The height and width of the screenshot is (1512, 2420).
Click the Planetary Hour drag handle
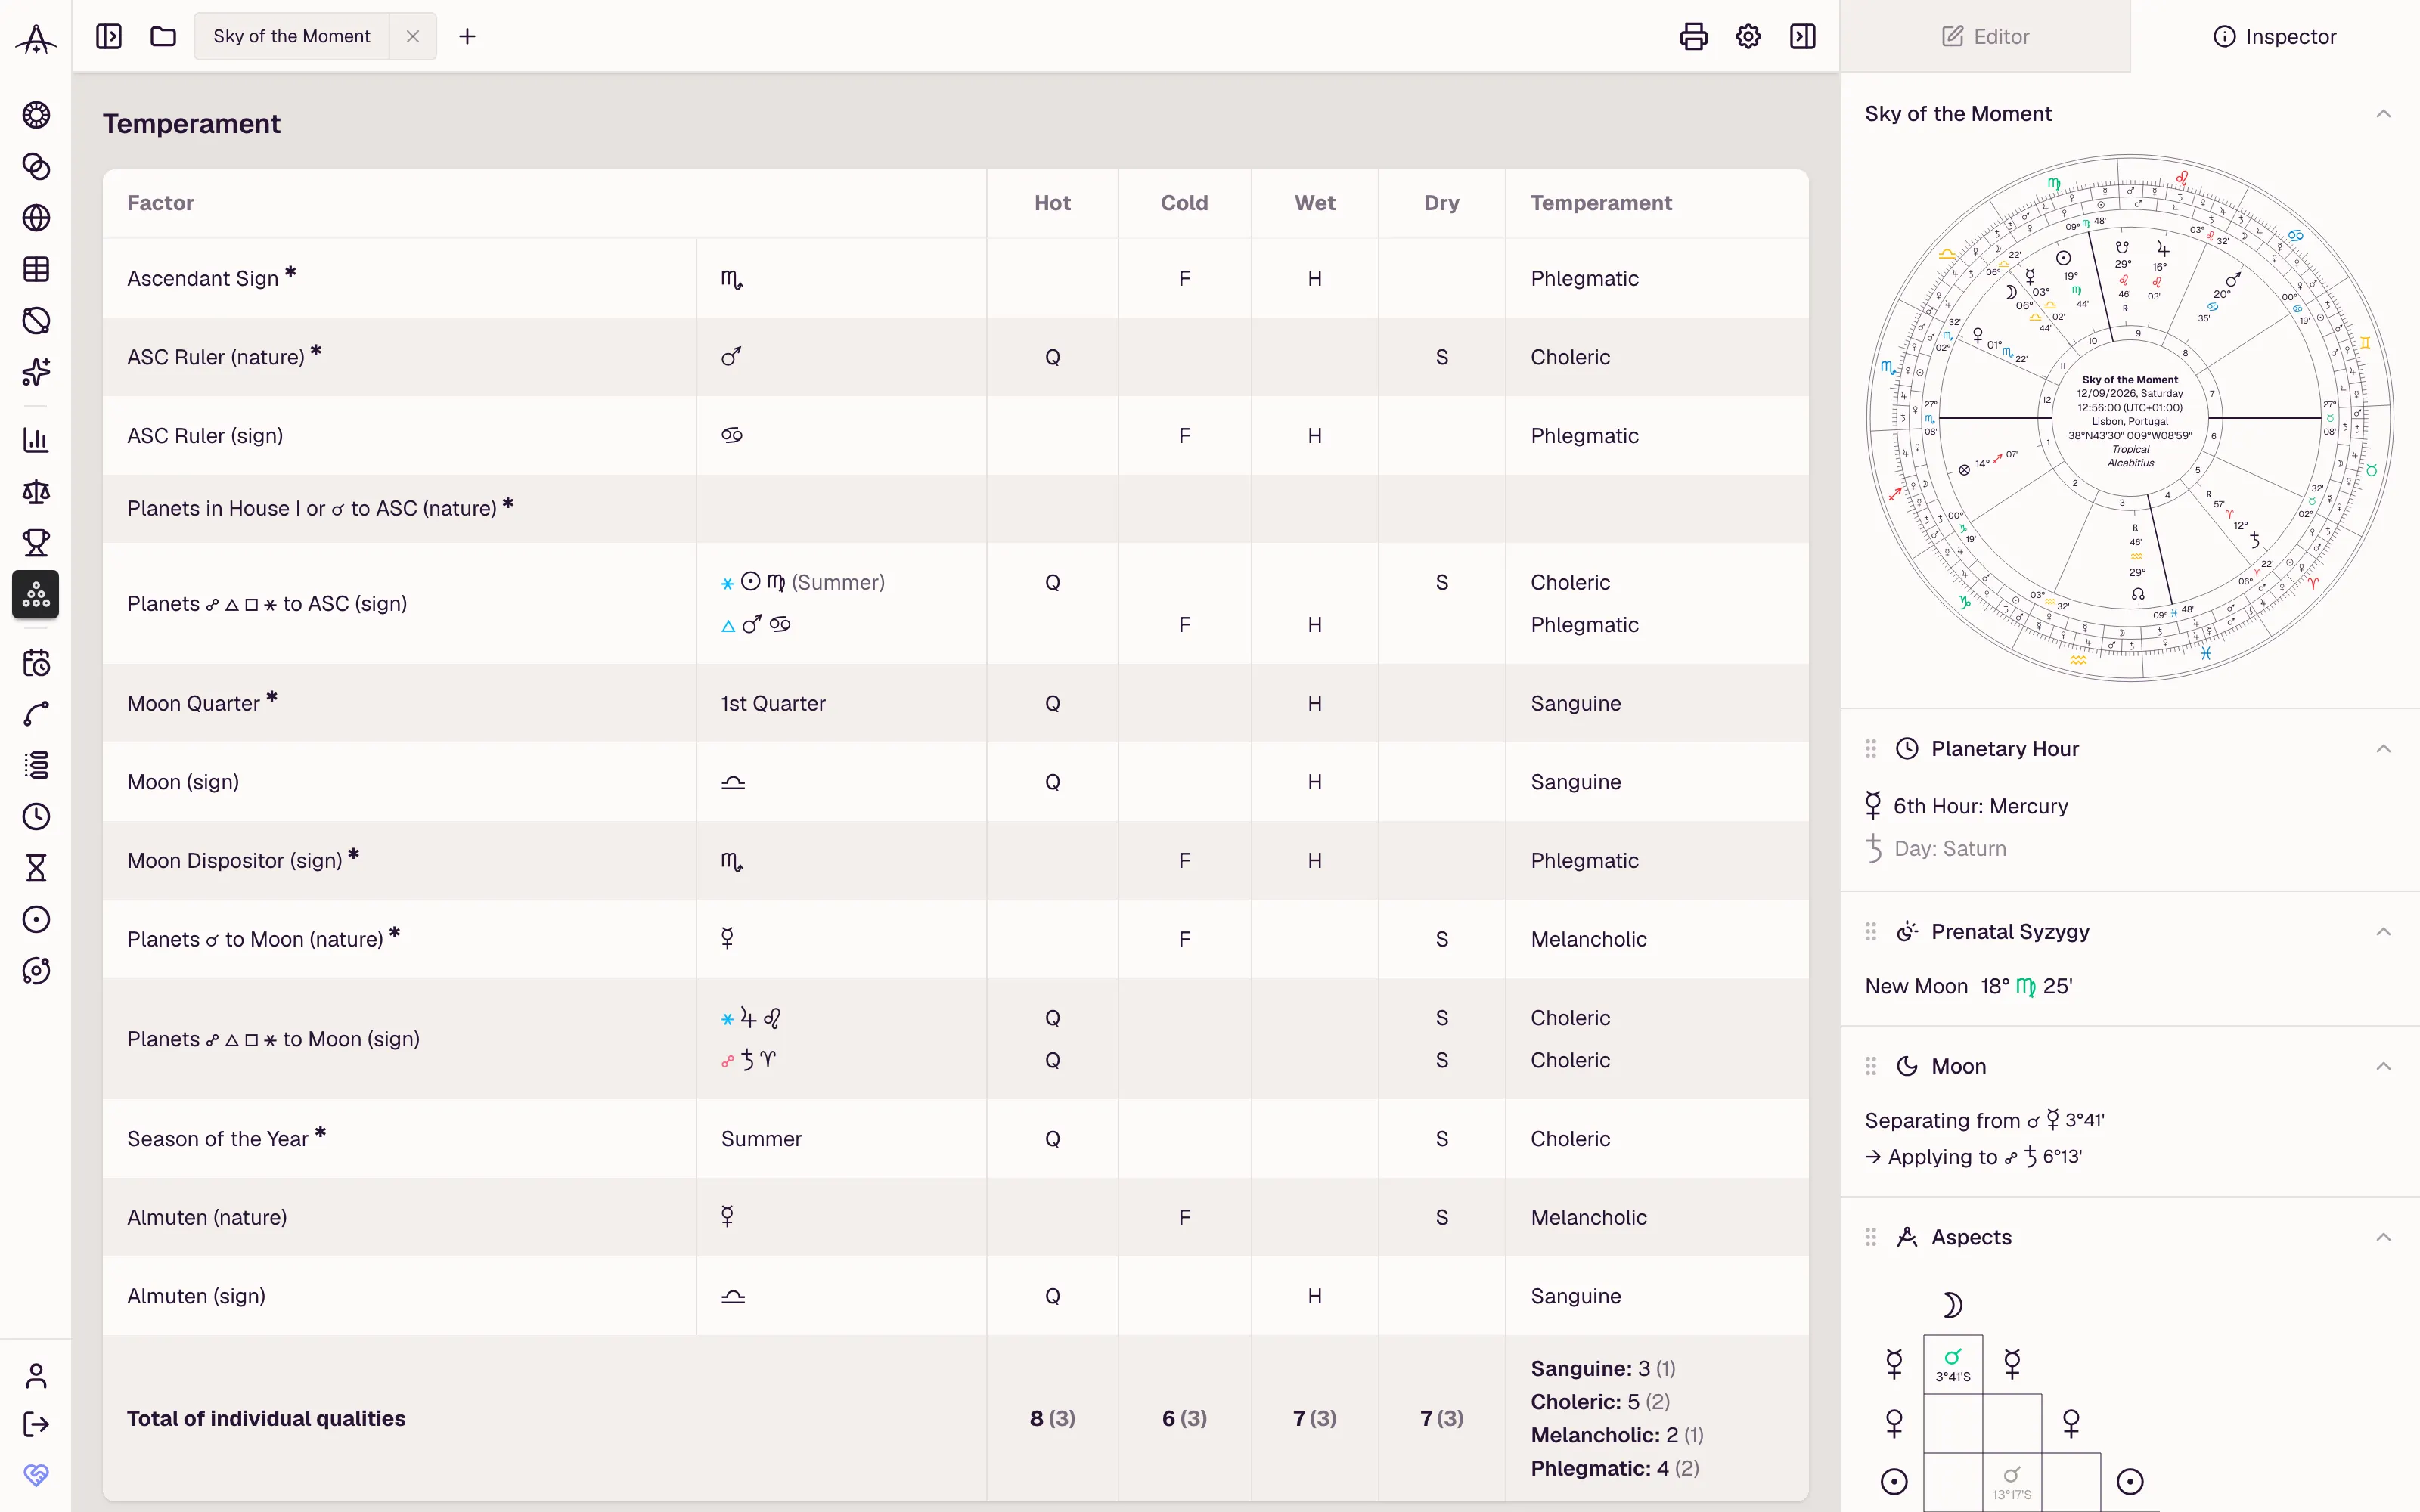pos(1871,749)
